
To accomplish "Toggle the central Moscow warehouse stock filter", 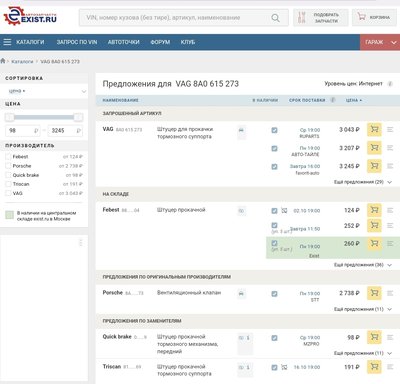I will point(10,215).
